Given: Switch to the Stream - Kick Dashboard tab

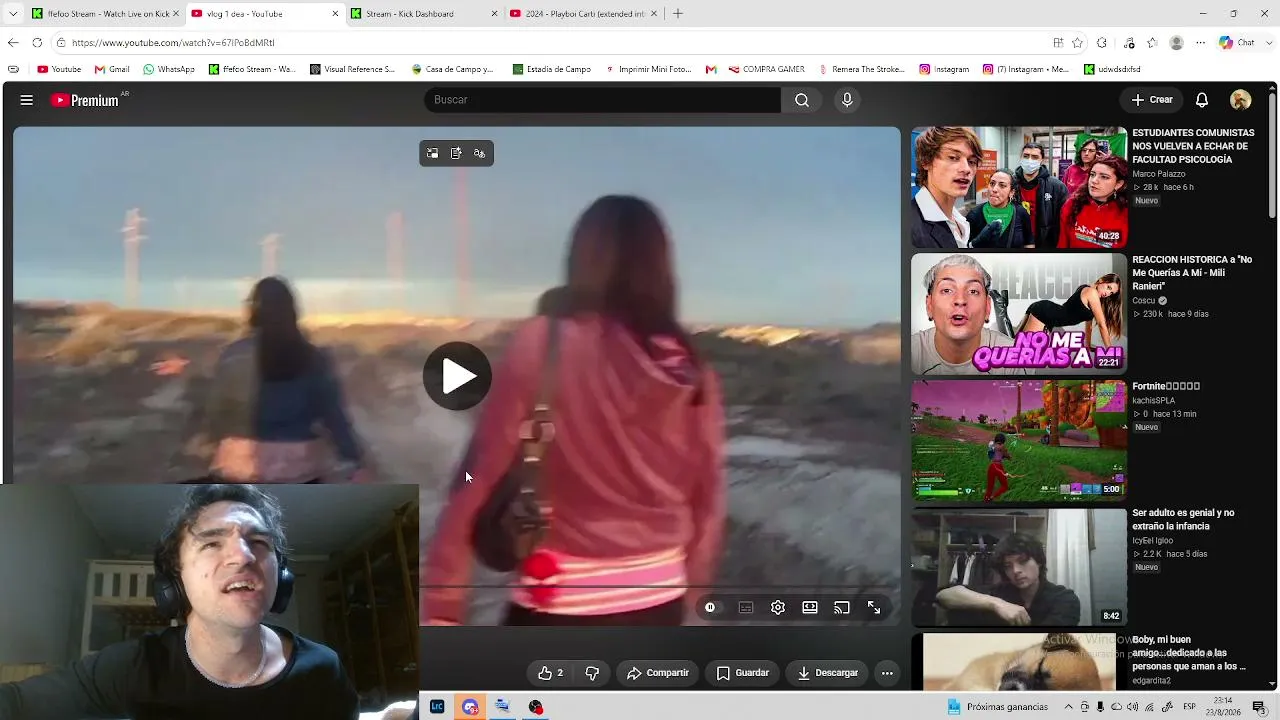Looking at the screenshot, I should [424, 14].
